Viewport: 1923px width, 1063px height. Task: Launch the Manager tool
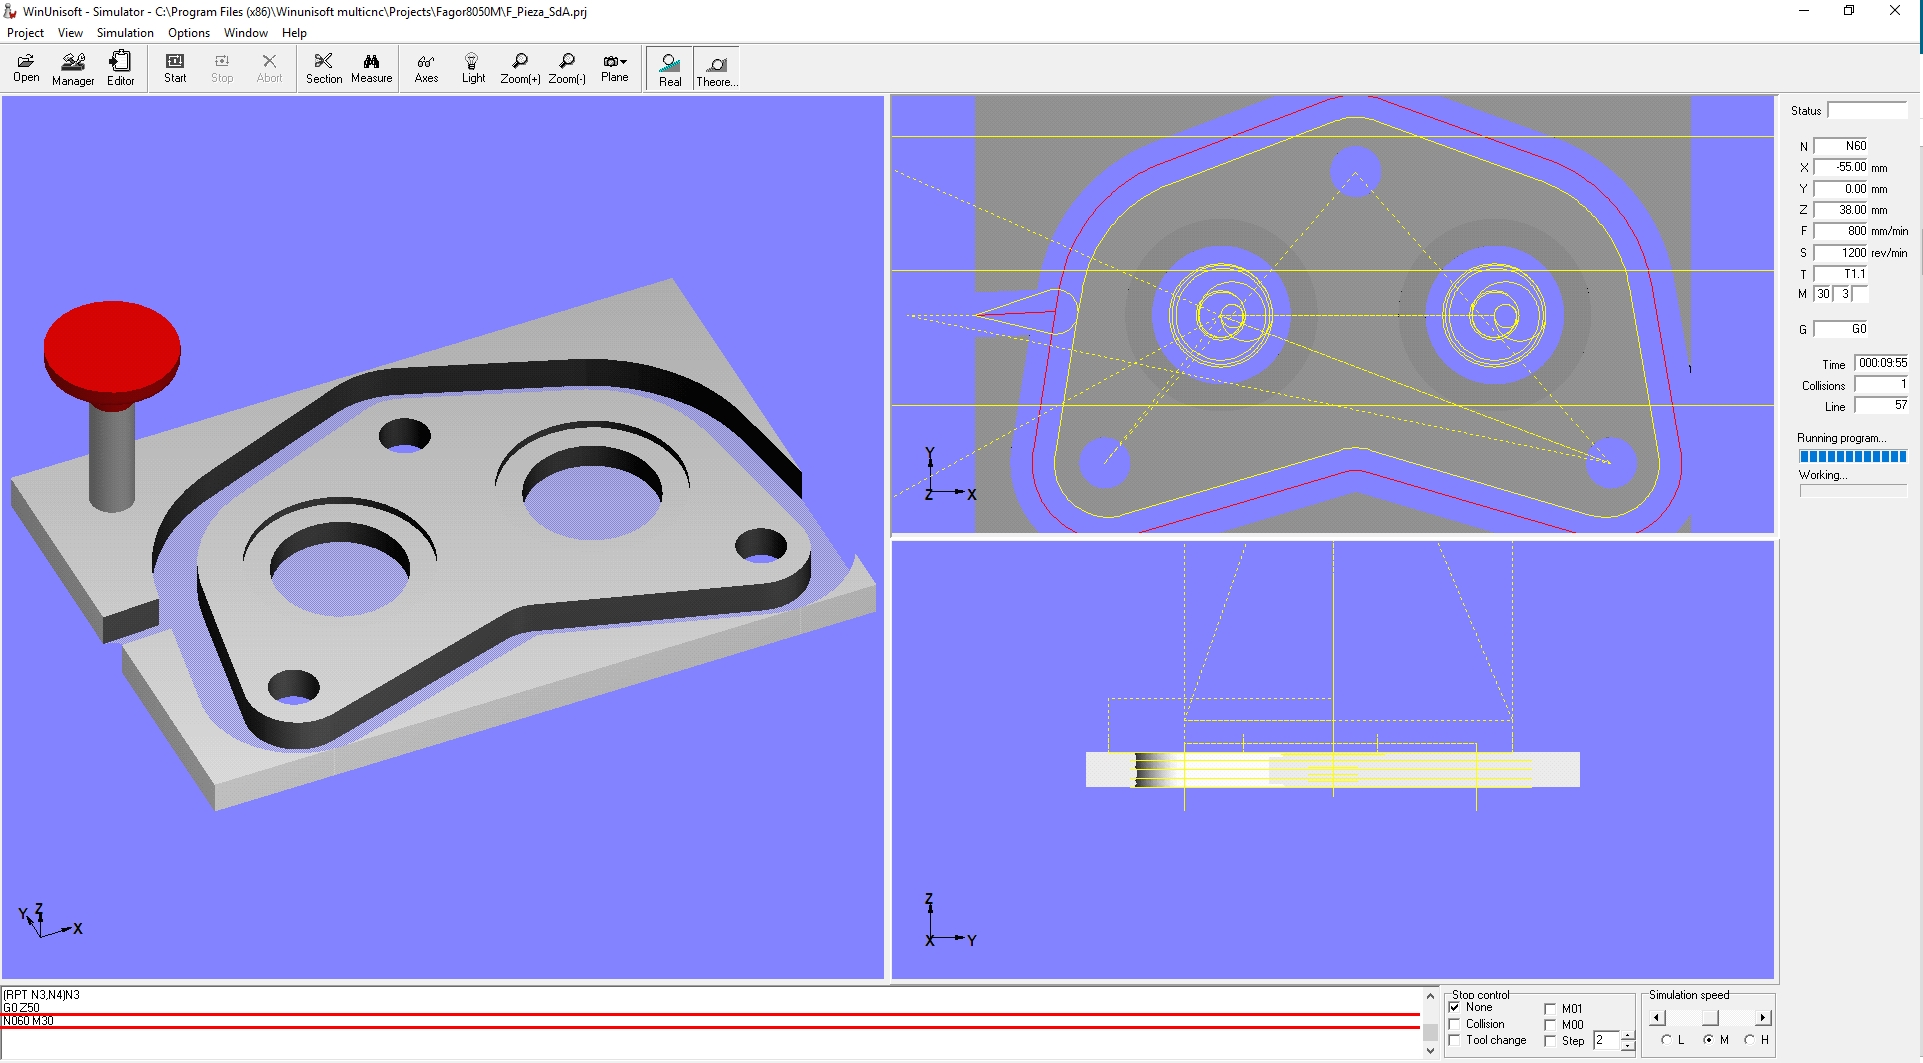click(x=73, y=68)
